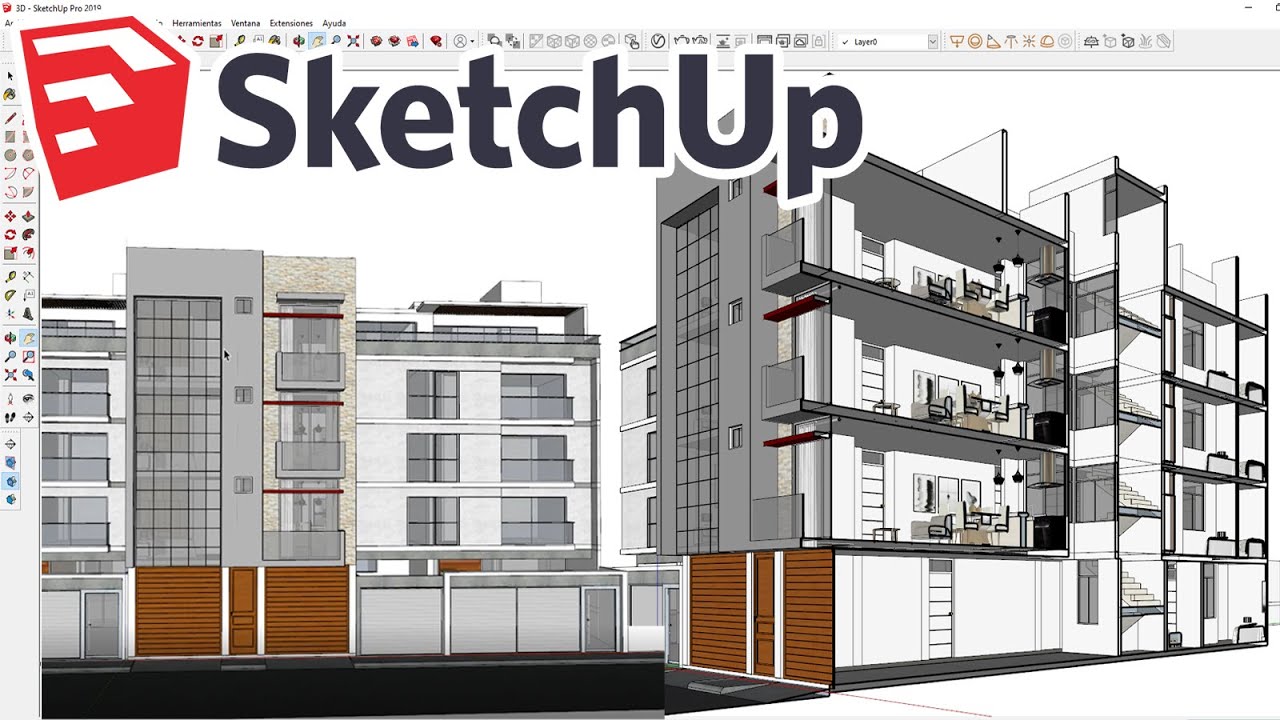This screenshot has height=720, width=1280.
Task: Add a V-Ray Sphere Light
Action: pyautogui.click(x=975, y=41)
